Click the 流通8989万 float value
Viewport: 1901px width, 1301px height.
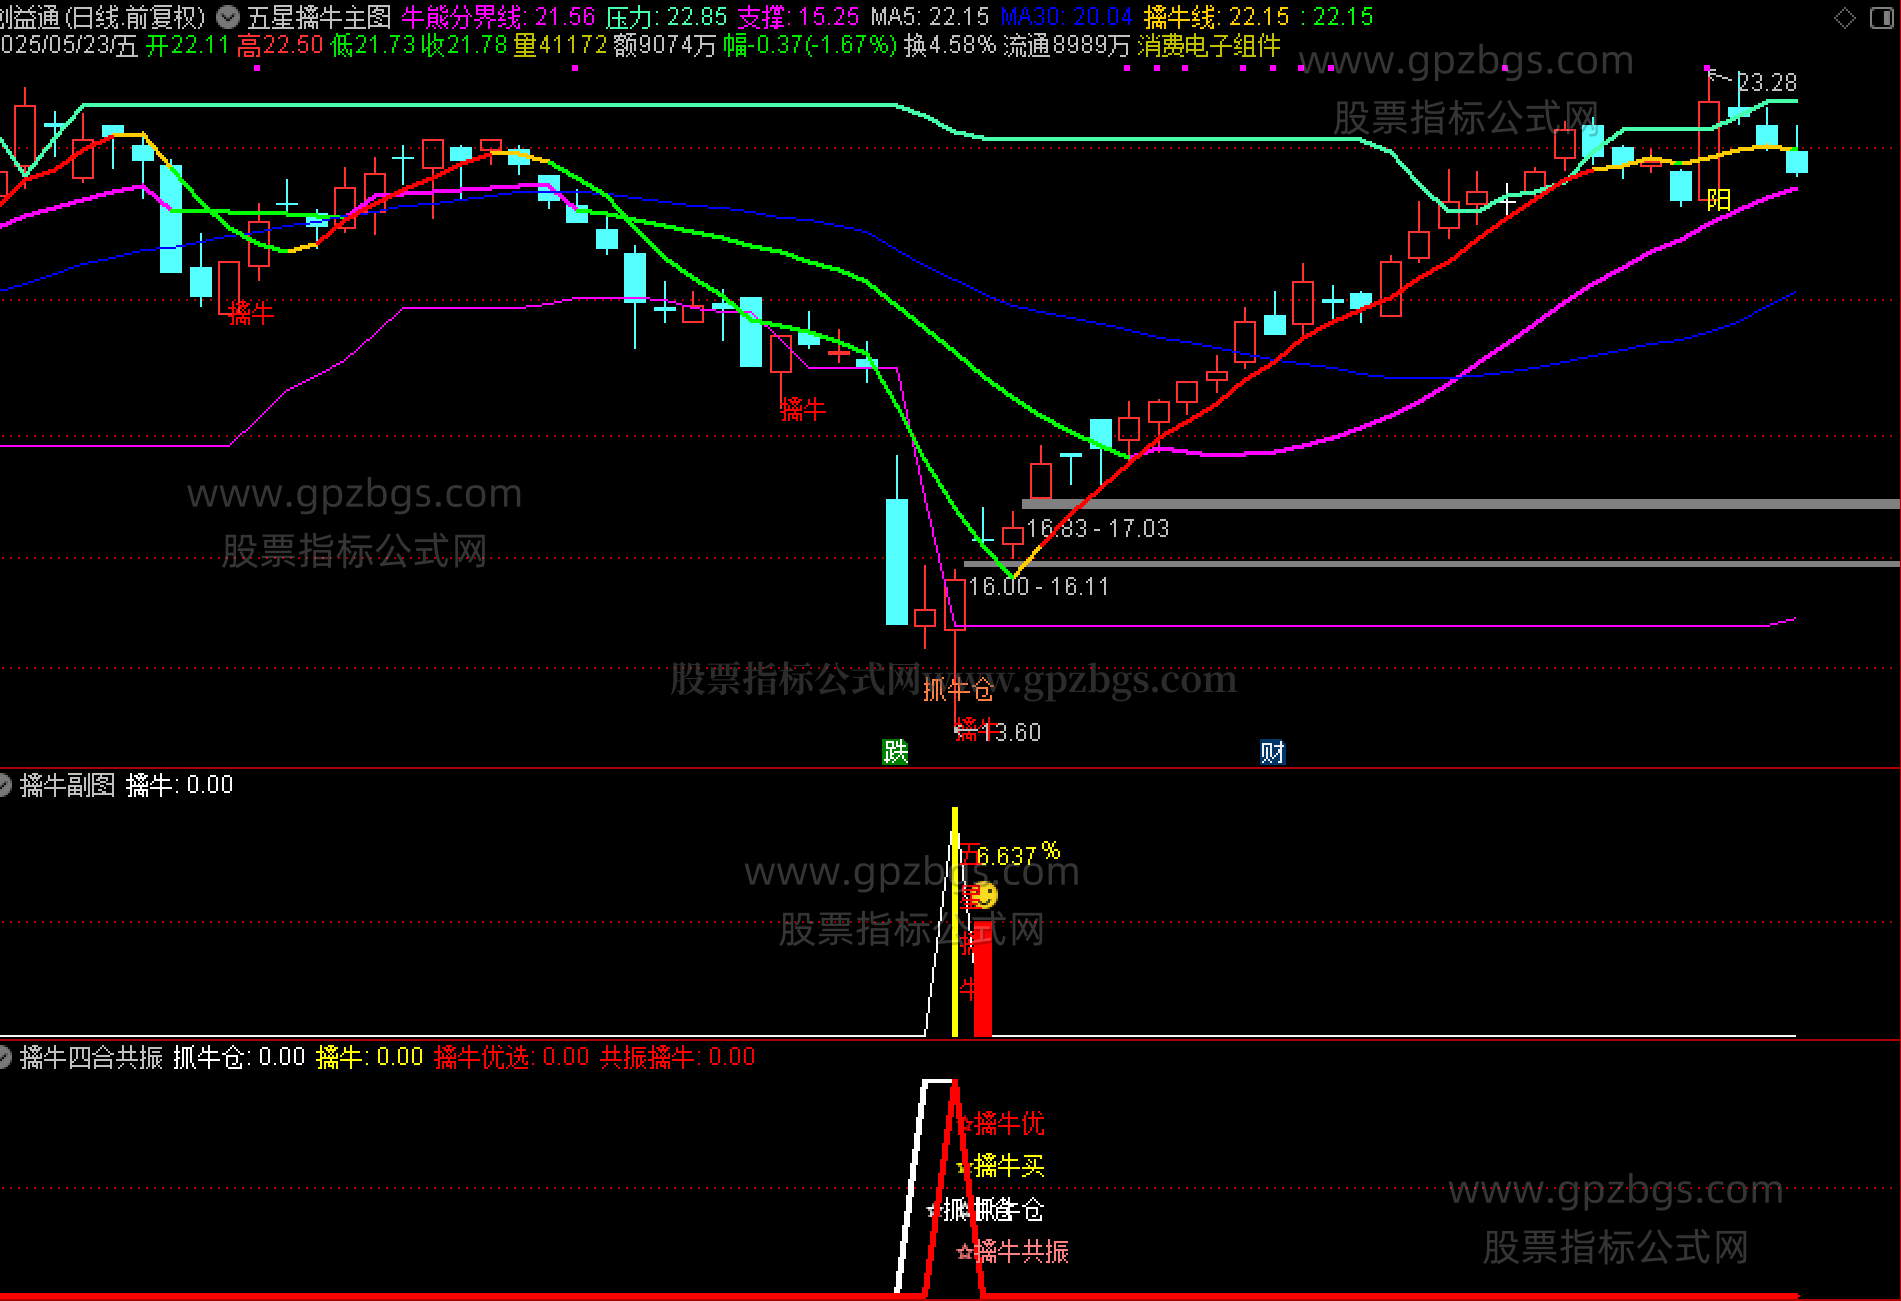tap(1066, 46)
